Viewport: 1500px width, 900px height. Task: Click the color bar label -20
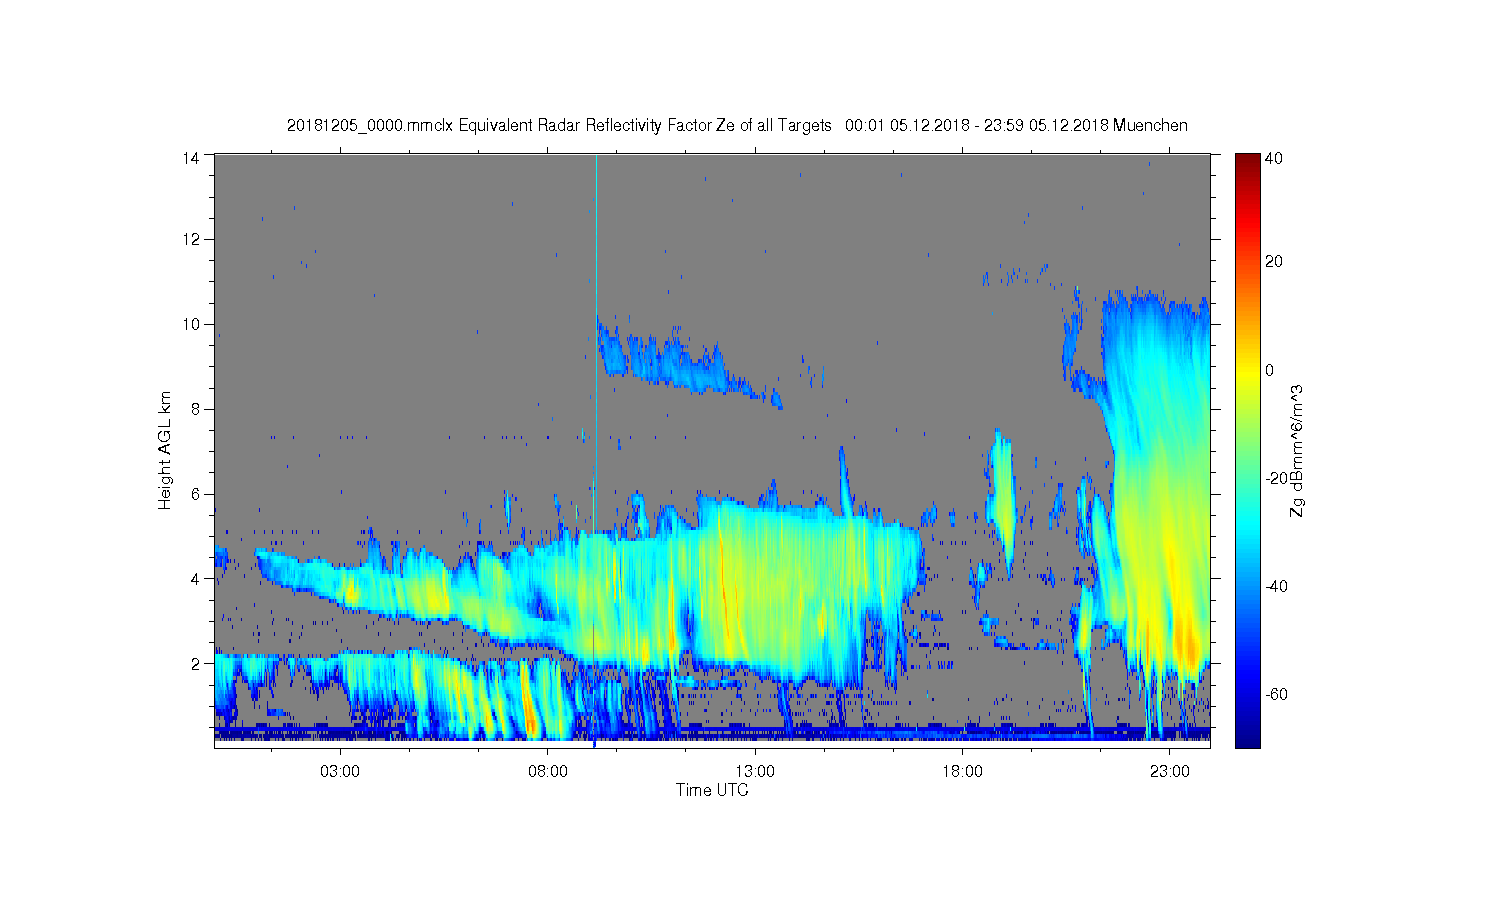click(1276, 478)
